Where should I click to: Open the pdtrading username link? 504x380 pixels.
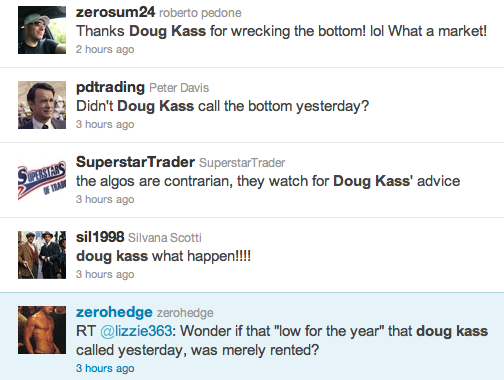pyautogui.click(x=110, y=87)
